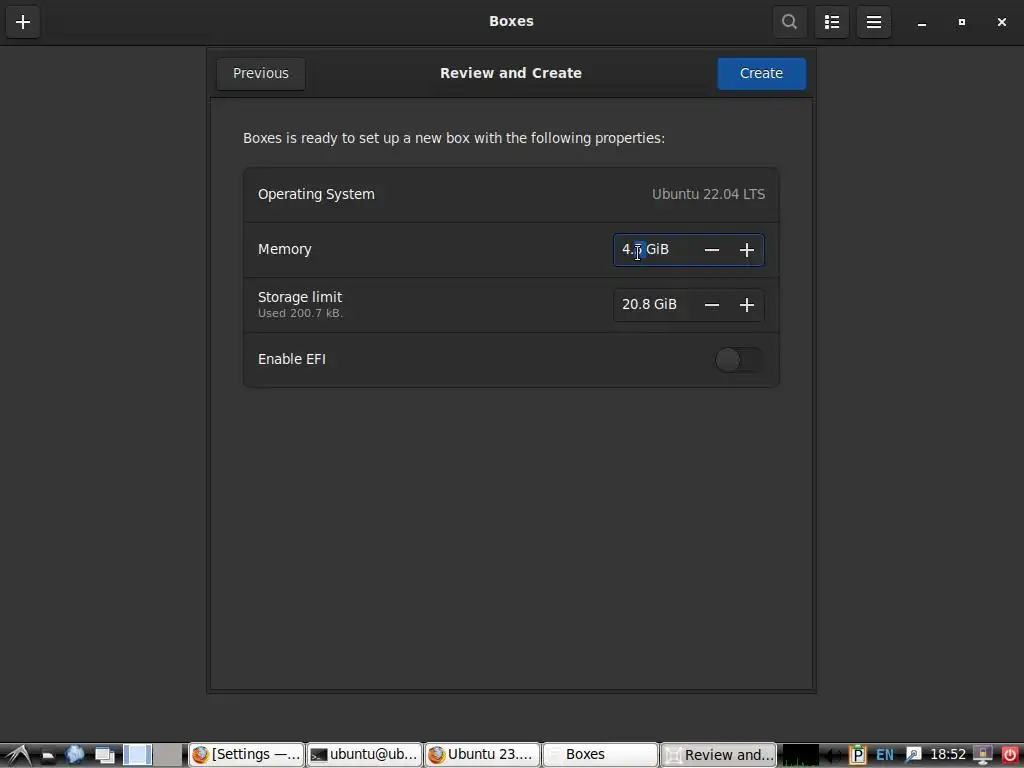Open the volume speaker tray icon
The image size is (1024, 768).
click(833, 756)
